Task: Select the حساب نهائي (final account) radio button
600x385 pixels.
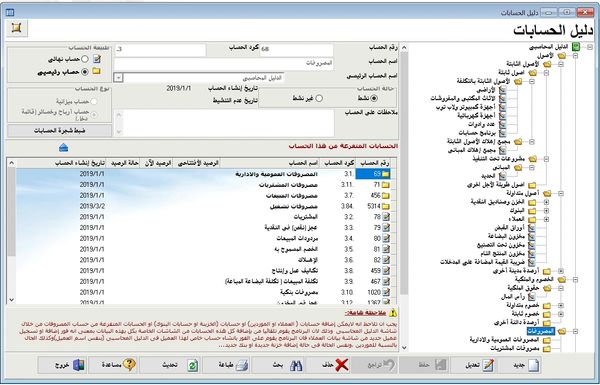Action: [x=85, y=59]
